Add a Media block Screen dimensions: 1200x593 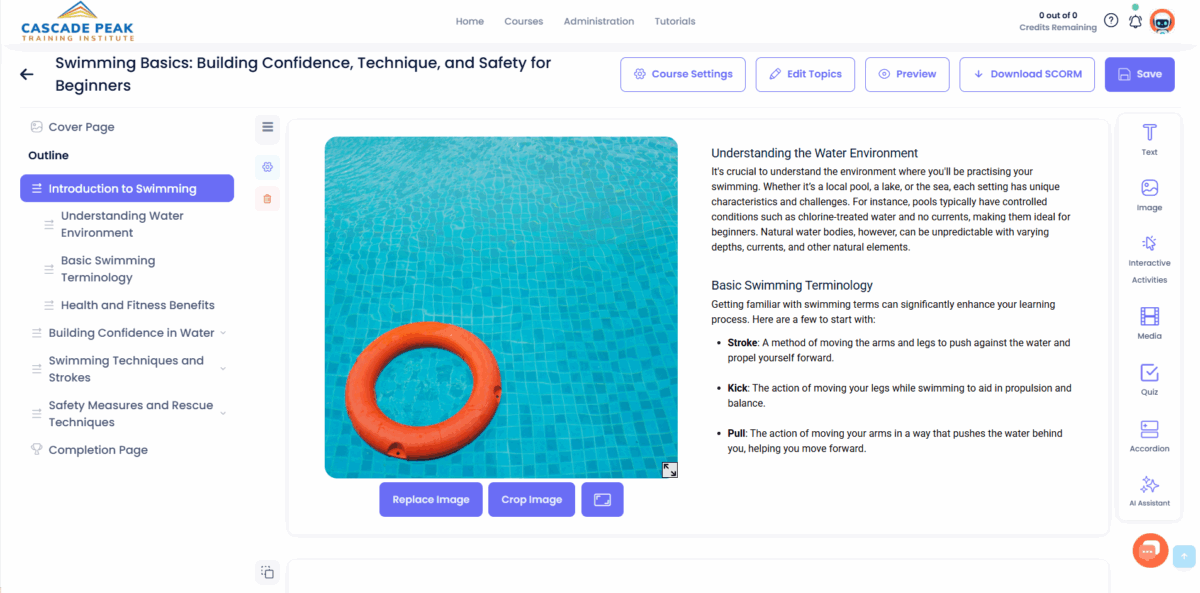pos(1149,323)
